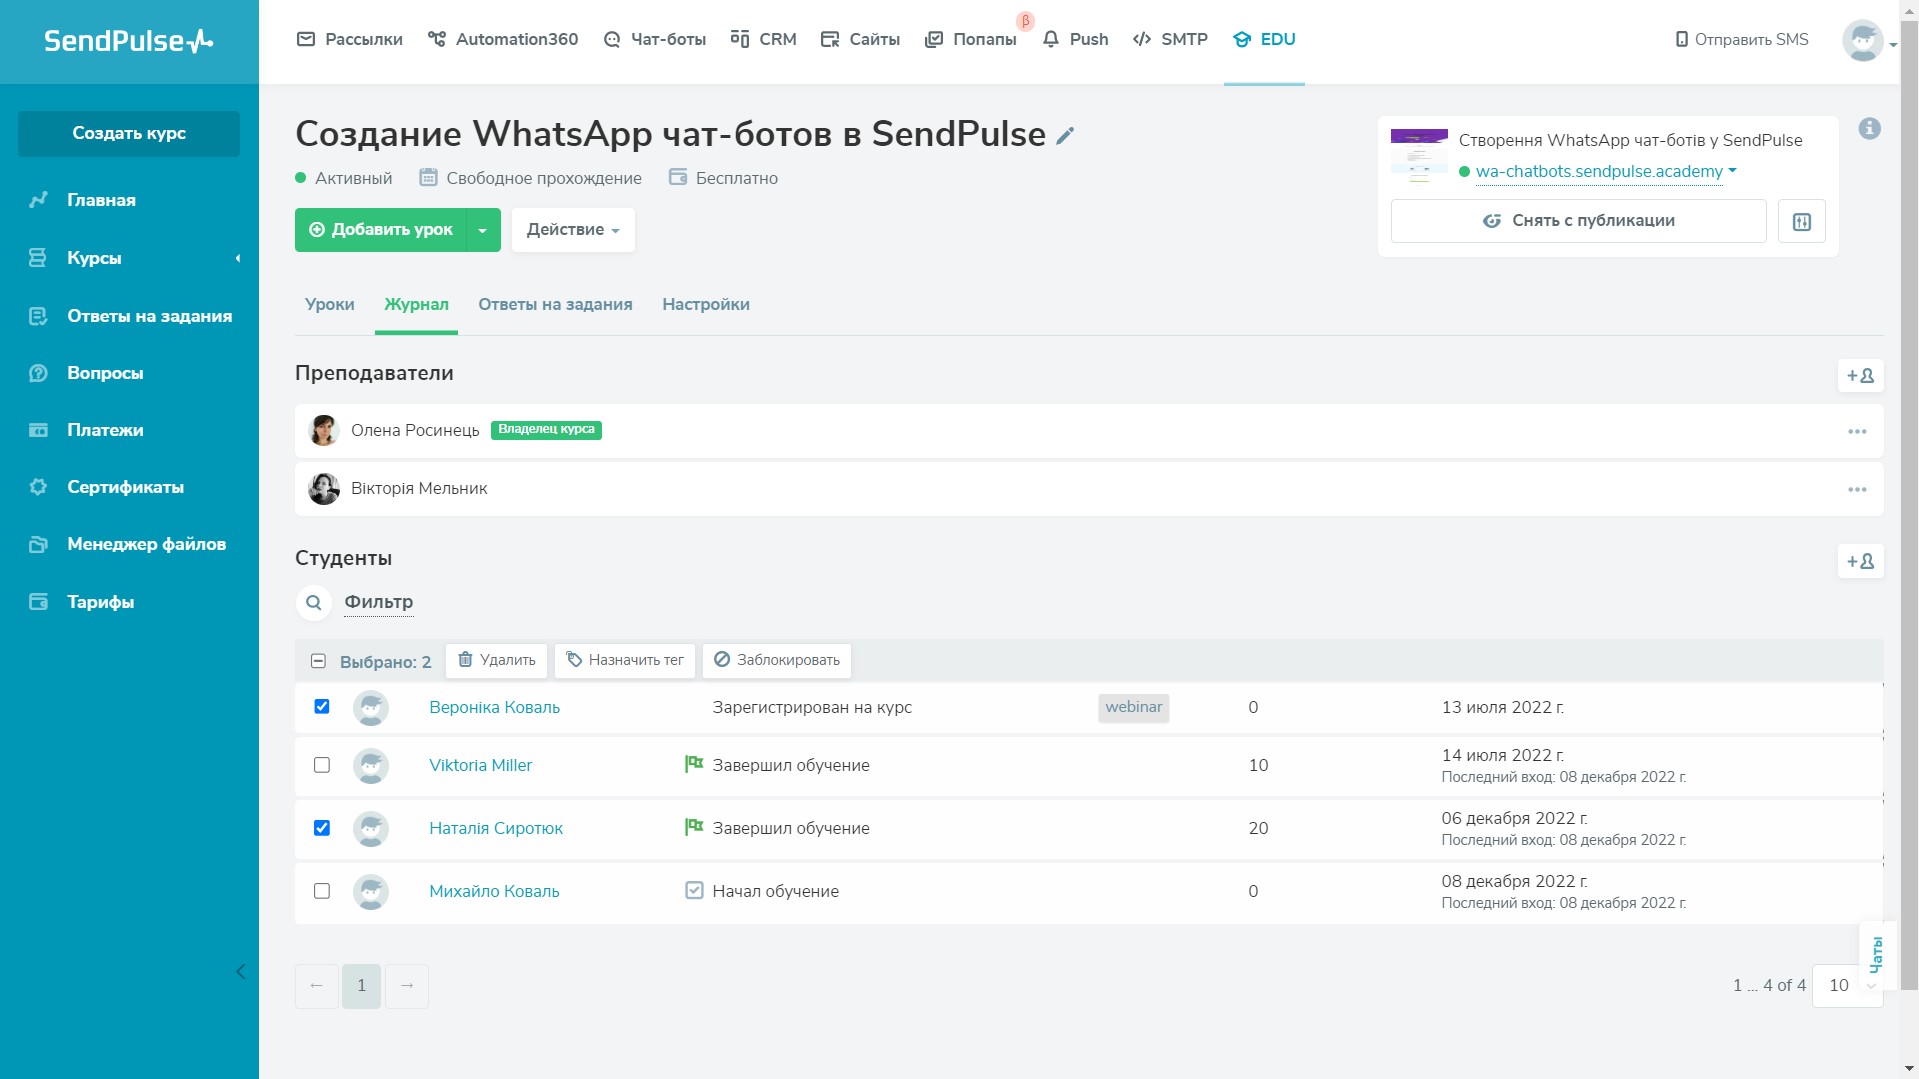Go to next page arrow
Viewport: 1919px width, 1079px height.
click(407, 986)
